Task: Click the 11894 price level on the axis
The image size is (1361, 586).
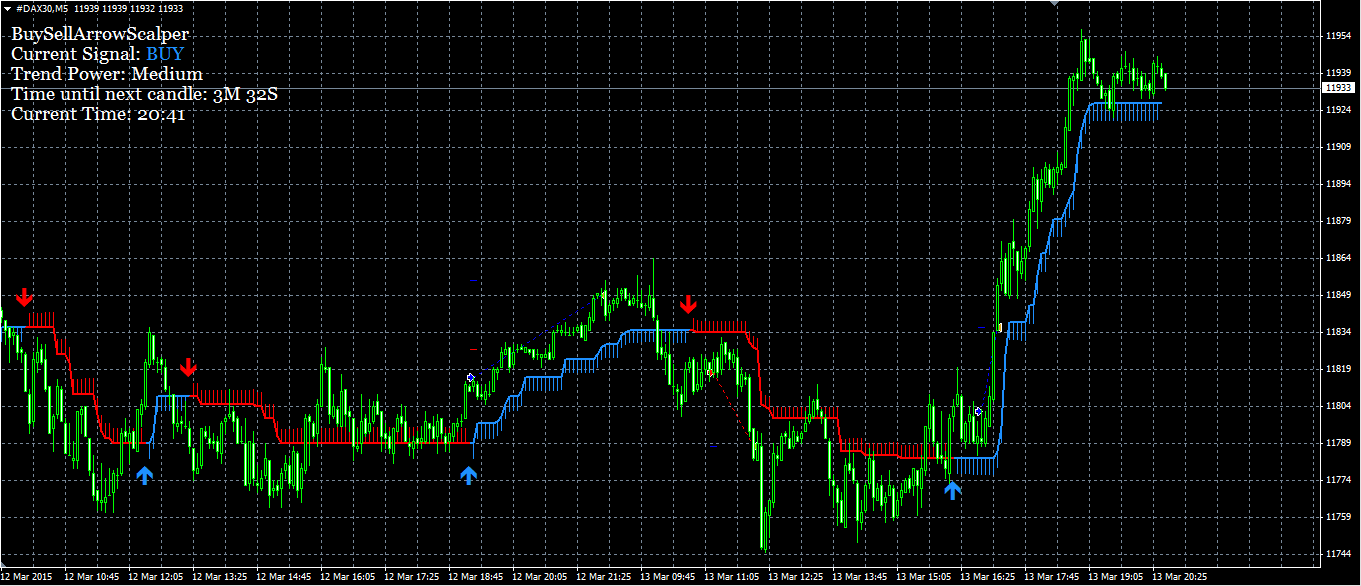Action: 1339,184
